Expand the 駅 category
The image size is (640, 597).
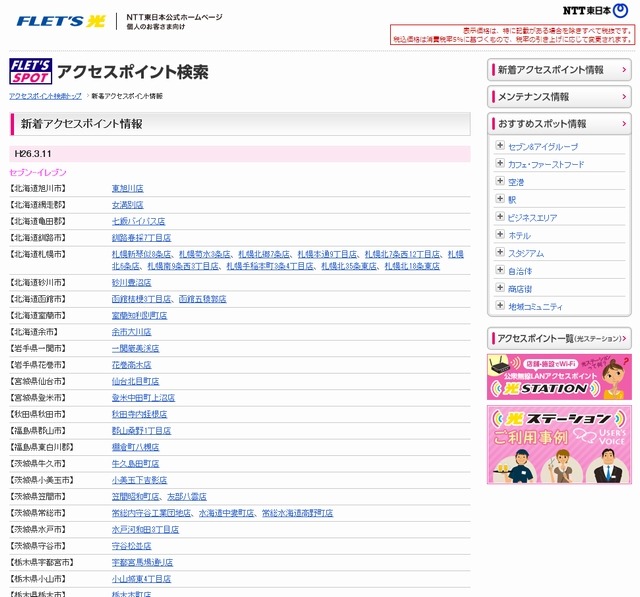pyautogui.click(x=500, y=199)
